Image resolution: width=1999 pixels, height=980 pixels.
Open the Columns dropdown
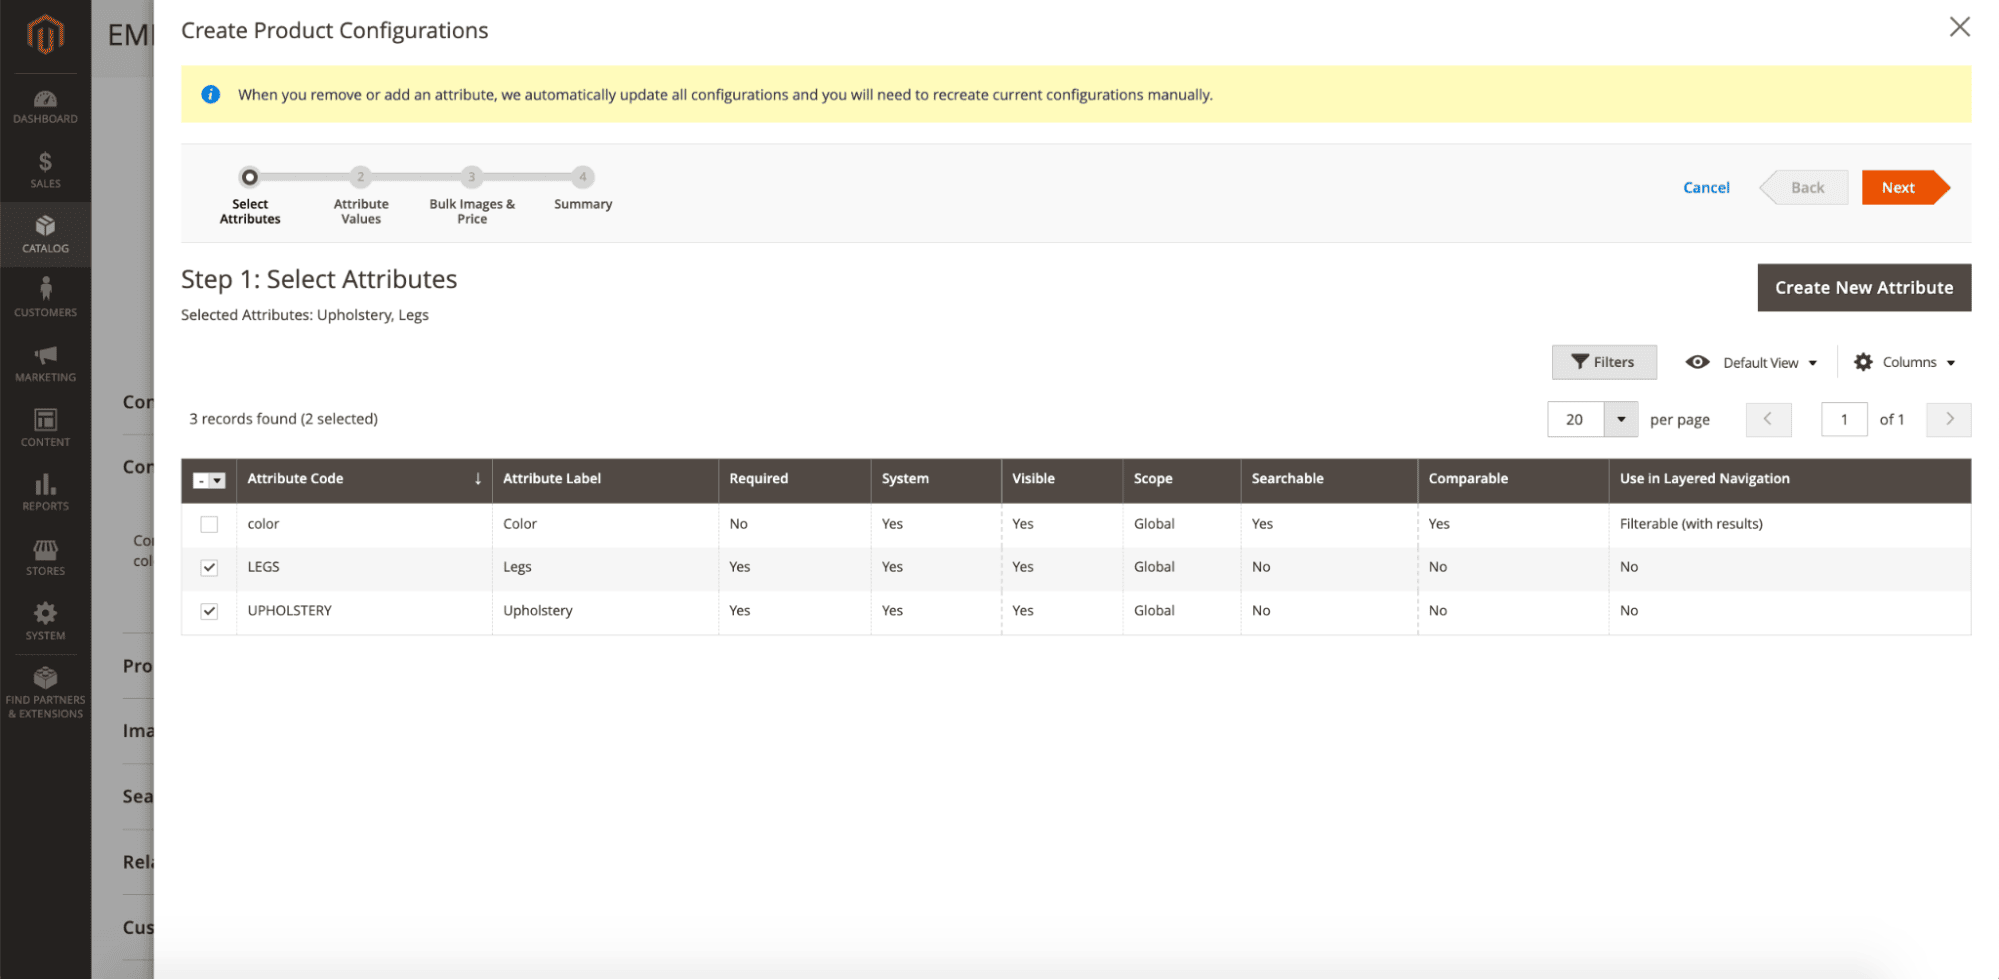(1904, 362)
